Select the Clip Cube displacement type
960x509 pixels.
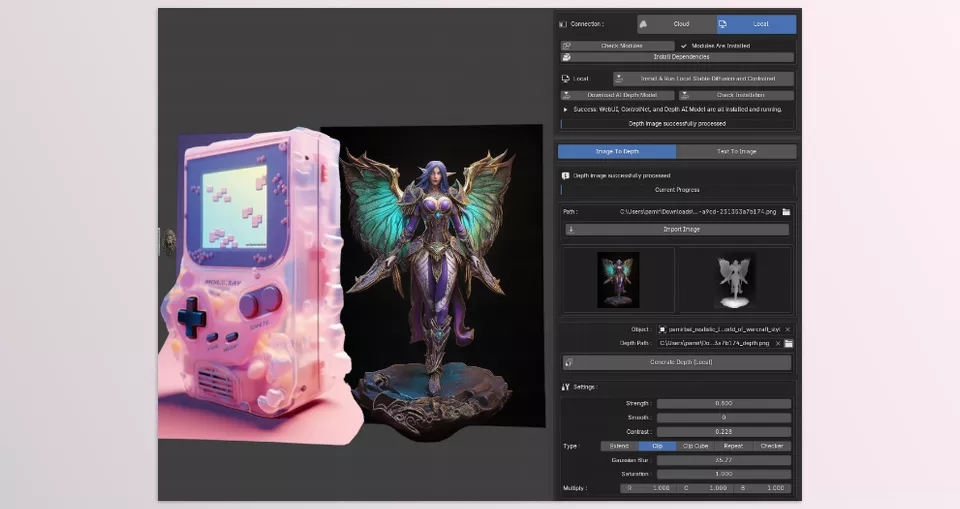tap(695, 446)
